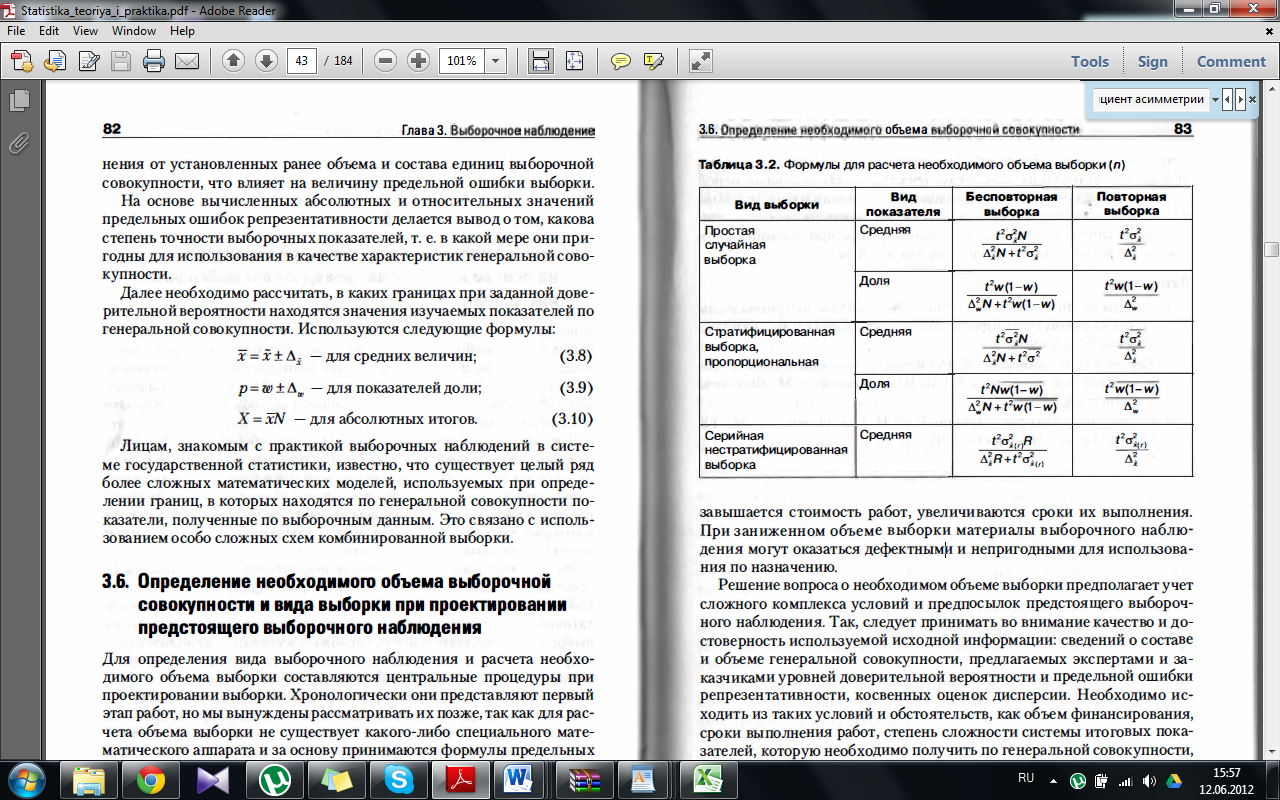Open the Window menu

[133, 31]
